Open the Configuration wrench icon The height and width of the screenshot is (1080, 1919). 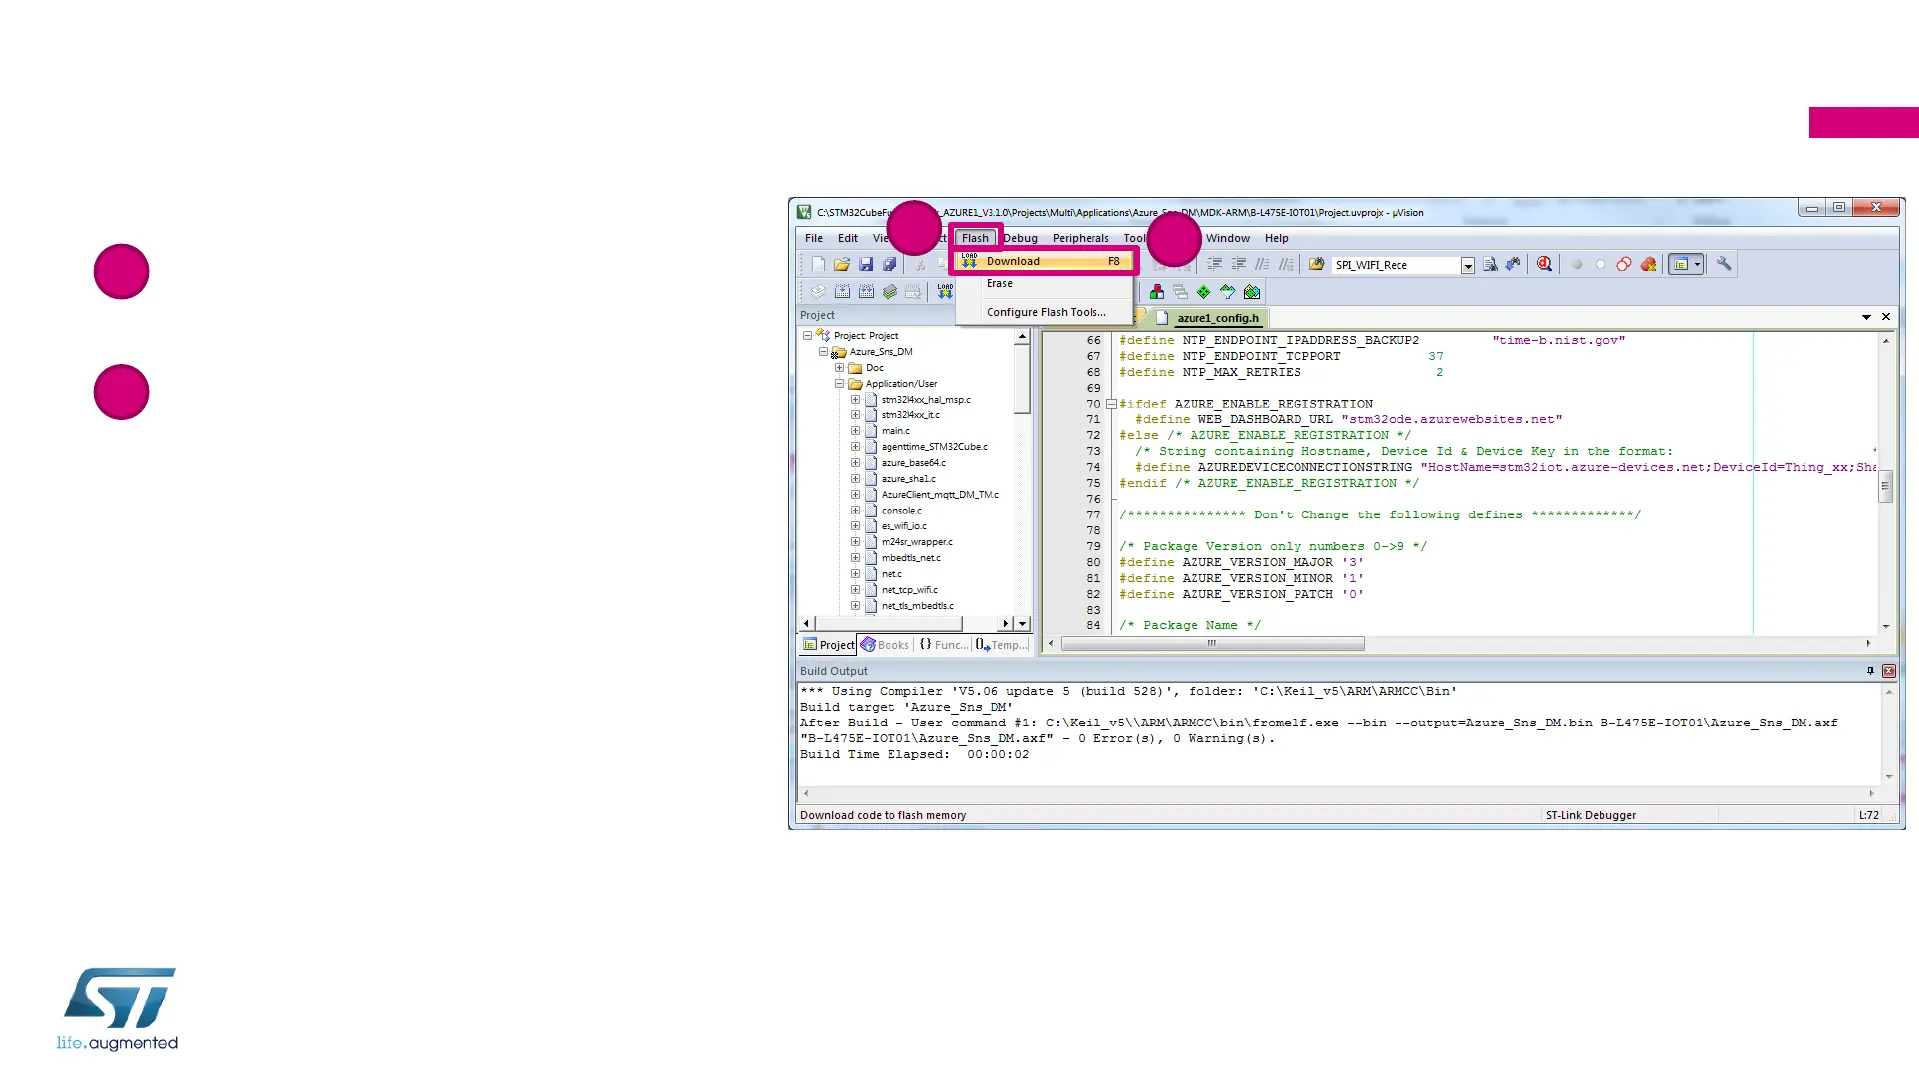[1724, 265]
